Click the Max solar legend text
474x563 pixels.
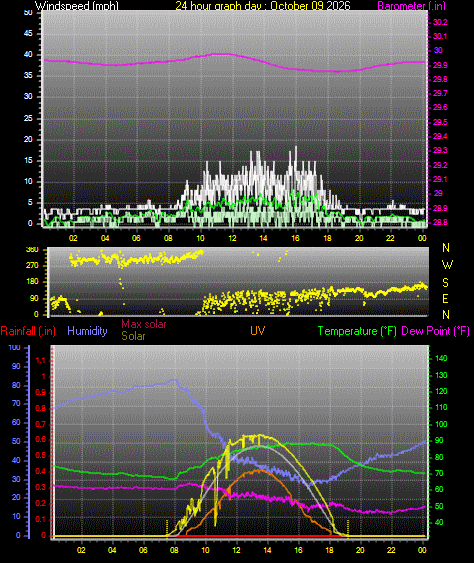pyautogui.click(x=144, y=324)
